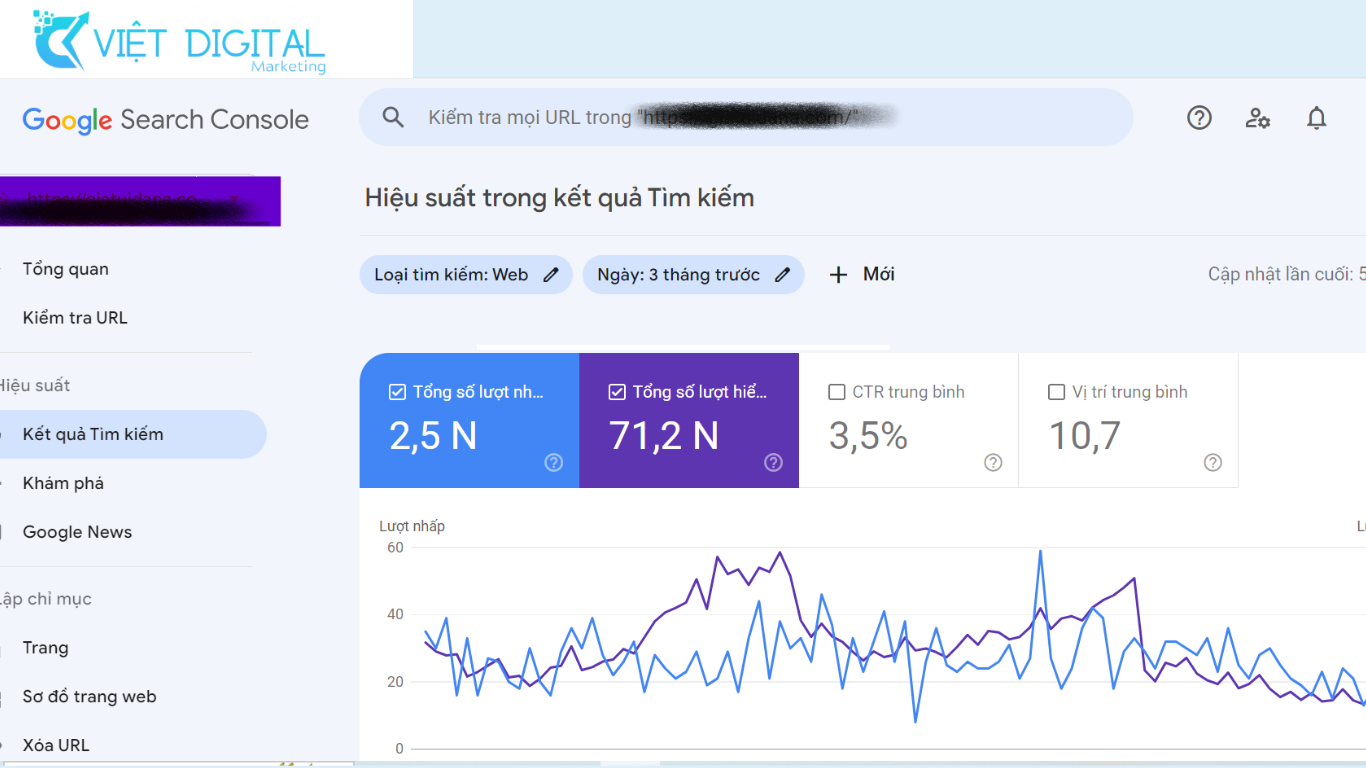This screenshot has width=1366, height=768.
Task: Open Tổng quan in the sidebar
Action: [x=66, y=269]
